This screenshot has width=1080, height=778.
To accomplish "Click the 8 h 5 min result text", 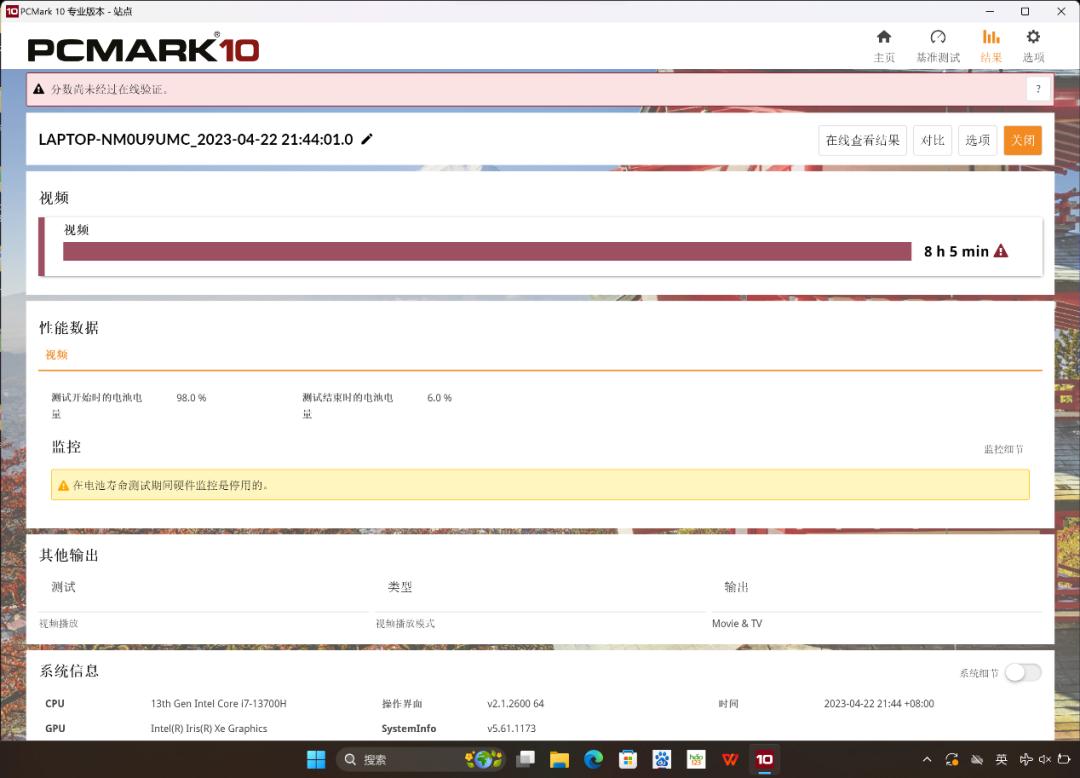I will click(x=956, y=251).
